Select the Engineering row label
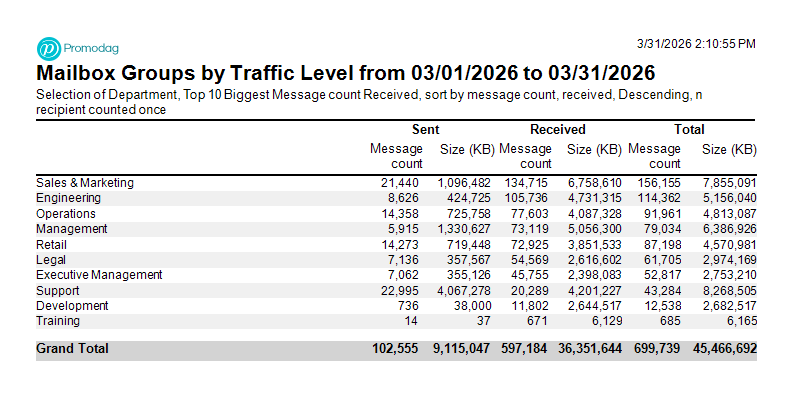Image resolution: width=792 pixels, height=395 pixels. [x=69, y=198]
